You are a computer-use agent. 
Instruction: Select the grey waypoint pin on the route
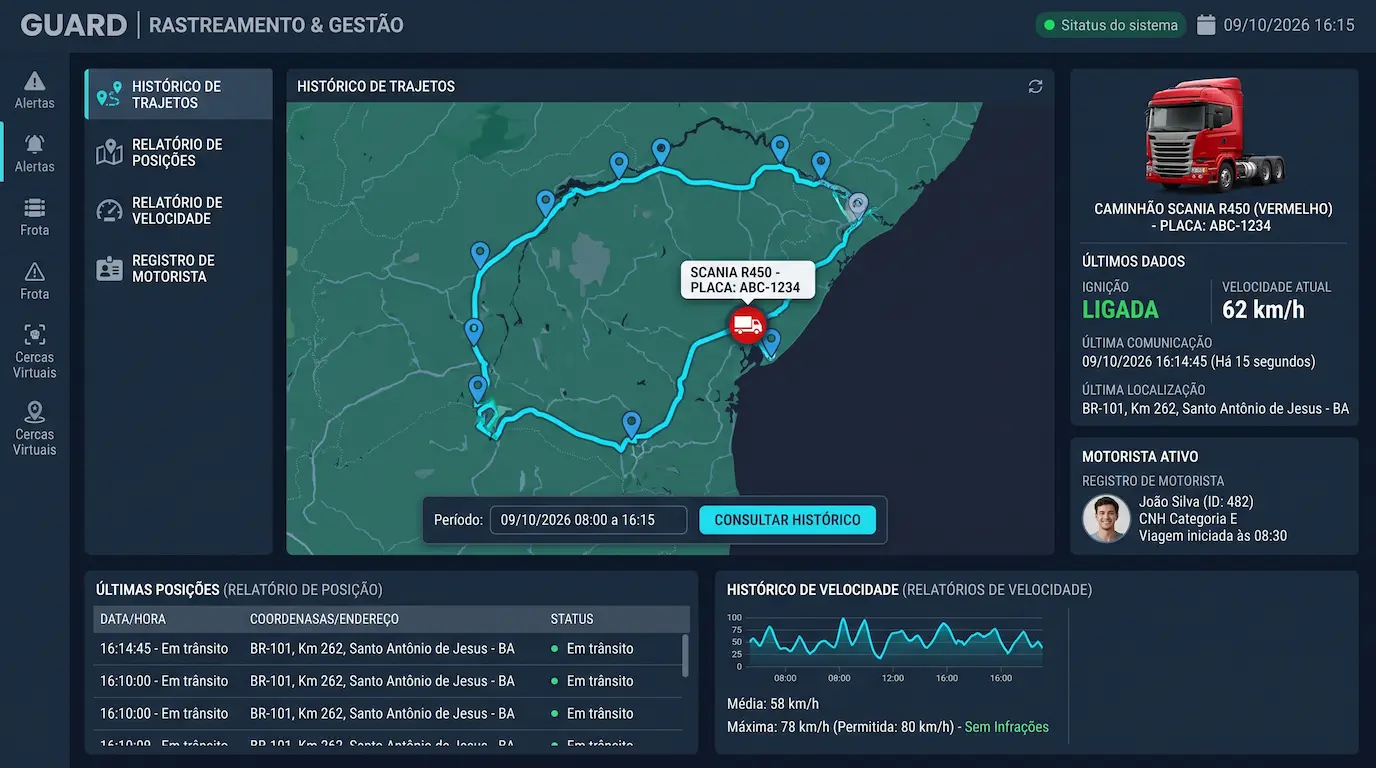tap(857, 206)
